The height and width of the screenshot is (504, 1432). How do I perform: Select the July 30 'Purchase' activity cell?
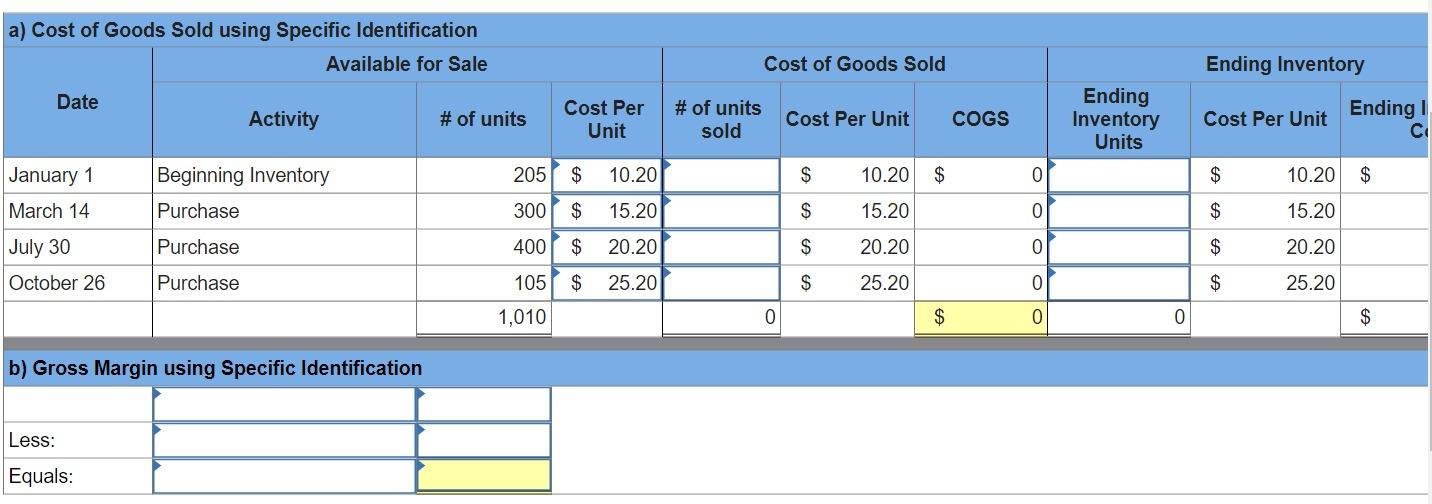coord(284,247)
